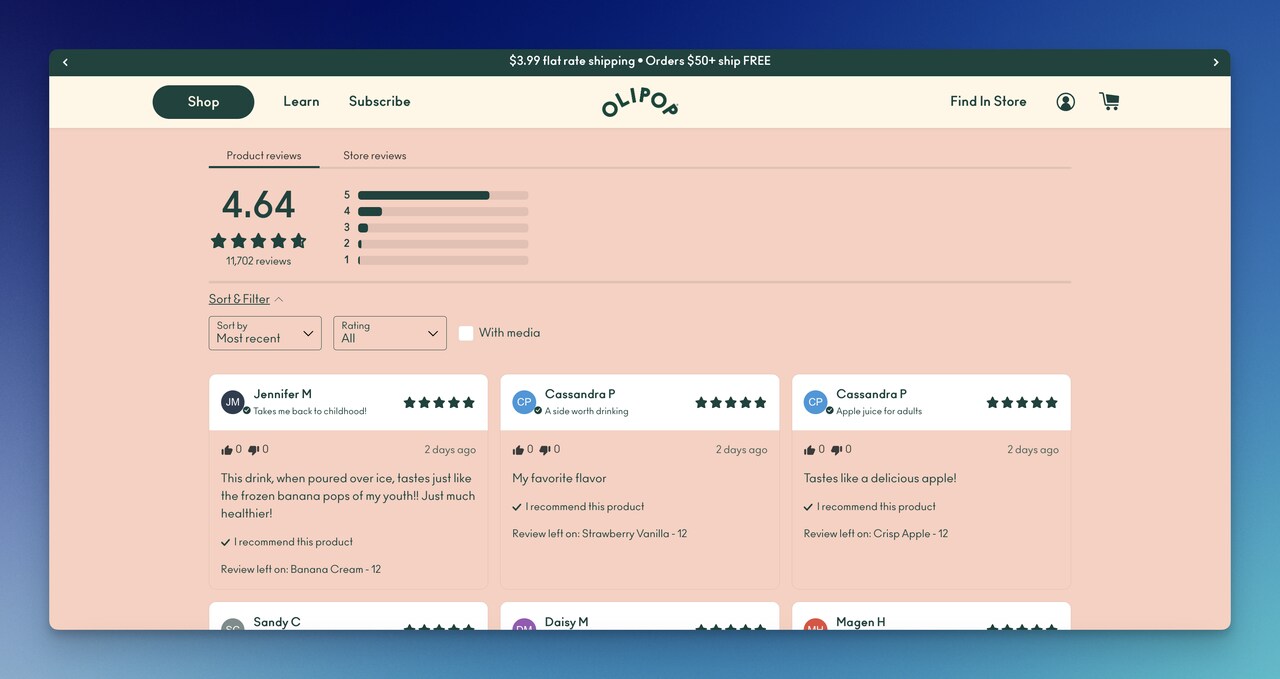Click 'My favorite flavor' review text
The image size is (1280, 679).
click(560, 478)
